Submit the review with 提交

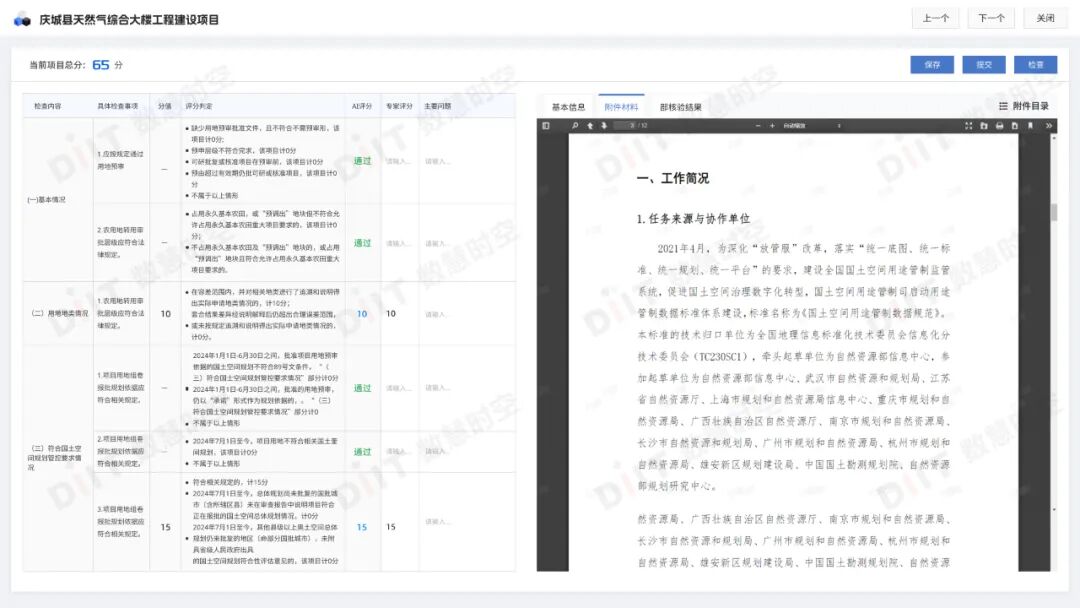(x=984, y=65)
